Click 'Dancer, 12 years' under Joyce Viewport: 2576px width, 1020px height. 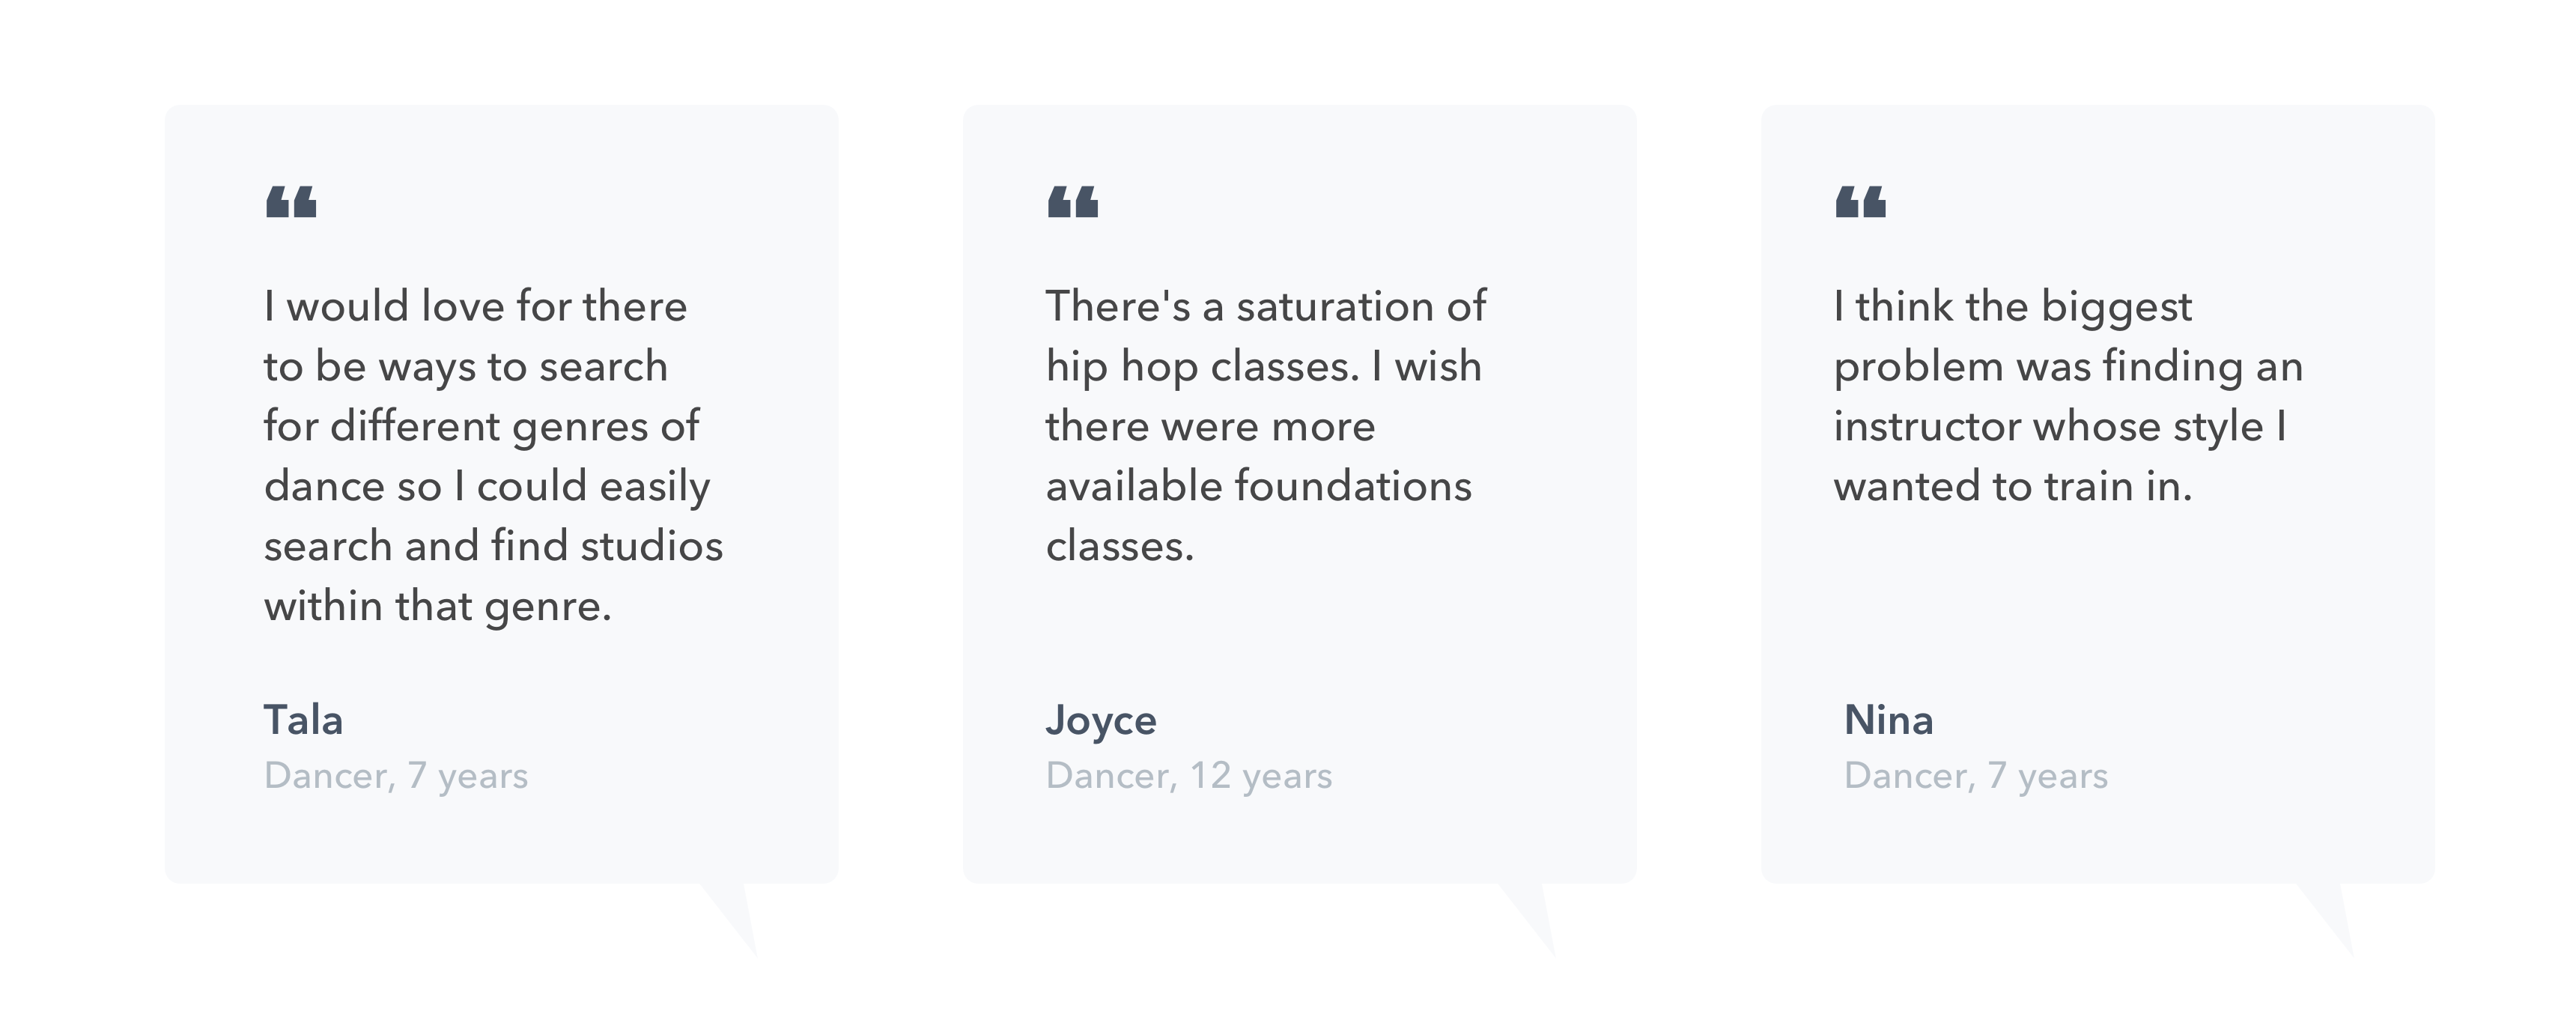click(x=1189, y=776)
